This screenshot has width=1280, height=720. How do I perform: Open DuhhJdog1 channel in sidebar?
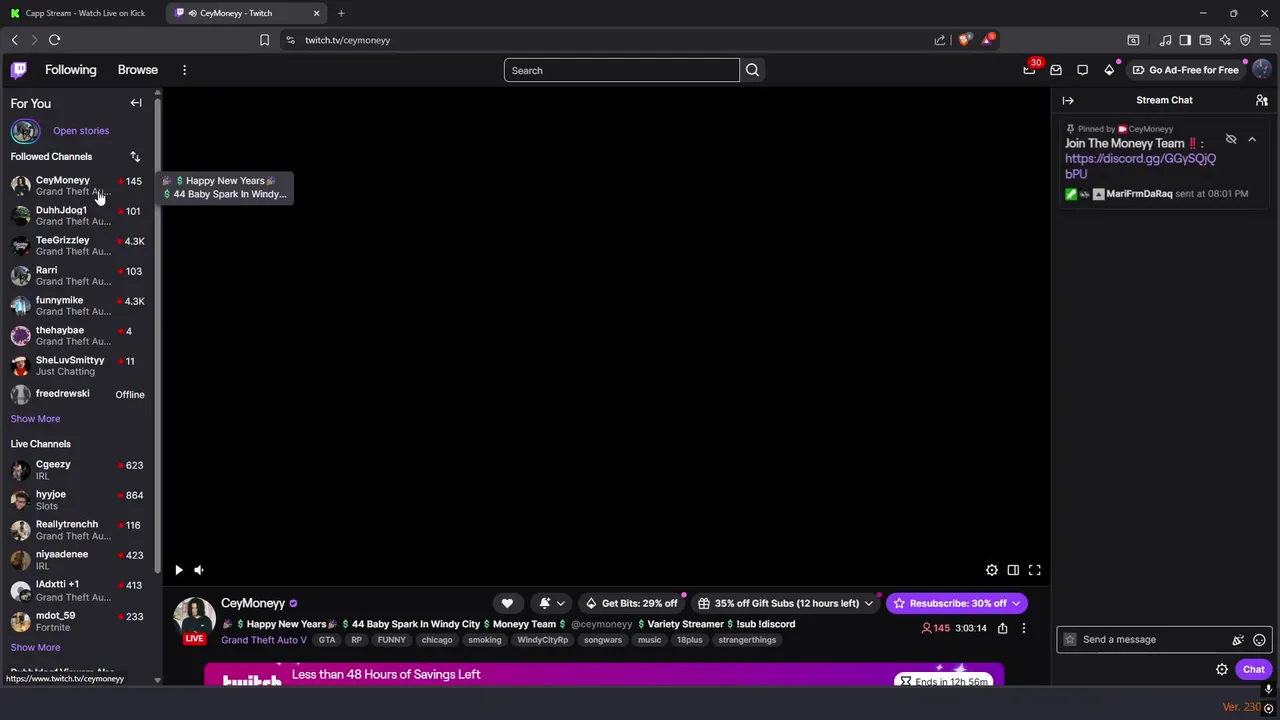78,216
